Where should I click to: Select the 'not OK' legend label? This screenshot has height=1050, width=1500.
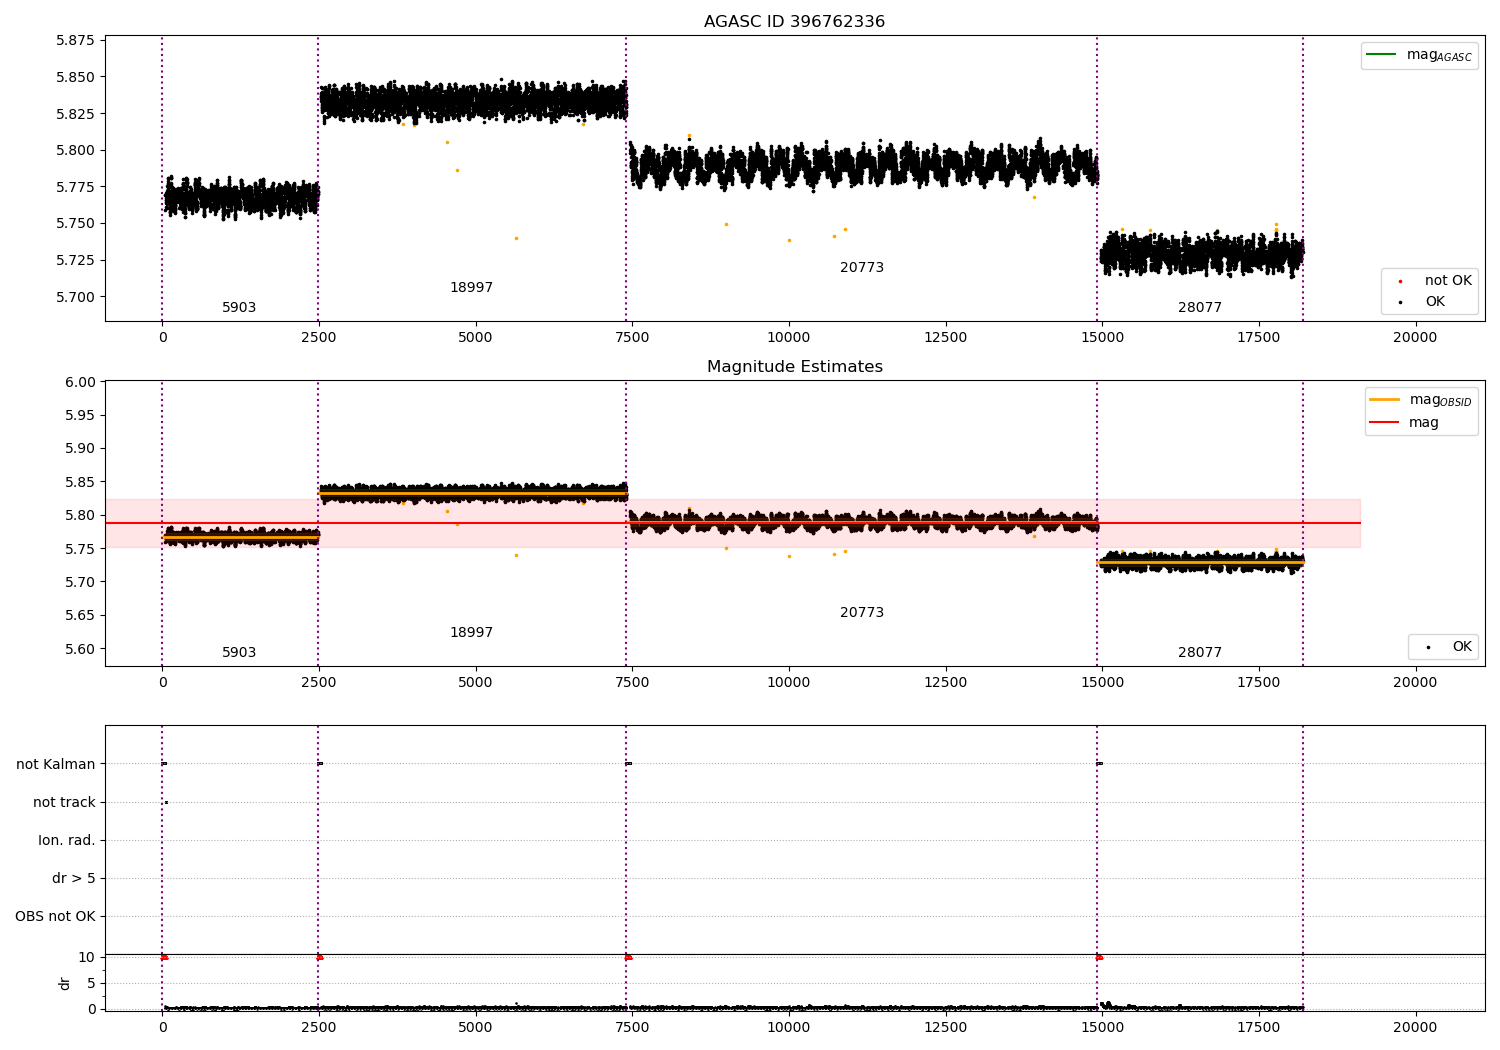click(x=1448, y=280)
